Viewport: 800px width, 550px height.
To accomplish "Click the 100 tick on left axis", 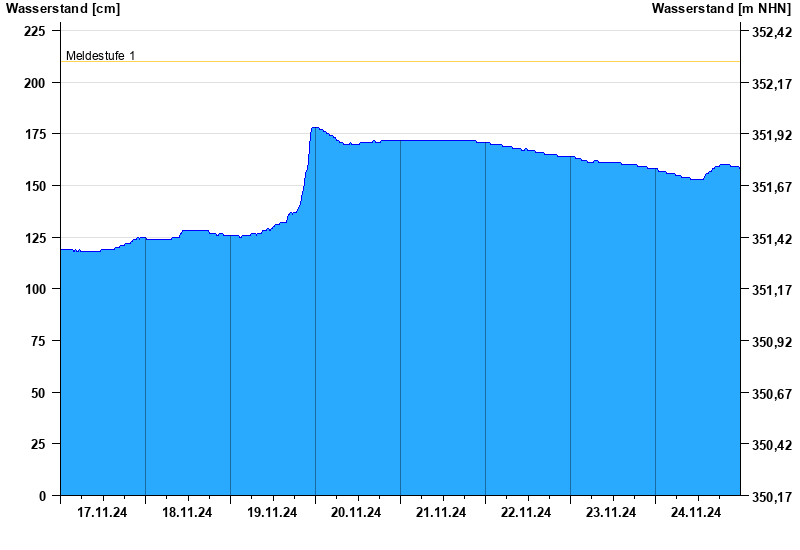I will coord(35,289).
